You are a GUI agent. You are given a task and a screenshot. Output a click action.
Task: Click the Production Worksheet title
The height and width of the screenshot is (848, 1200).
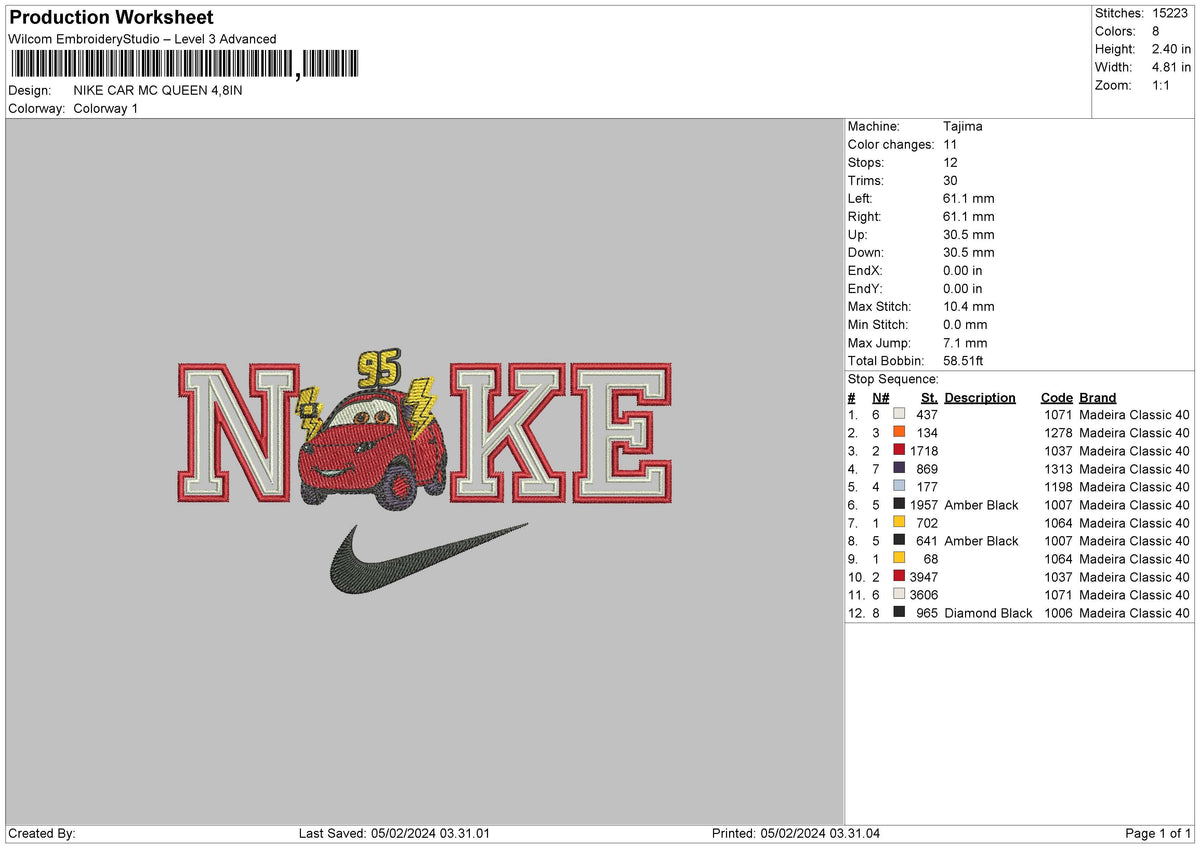(111, 18)
